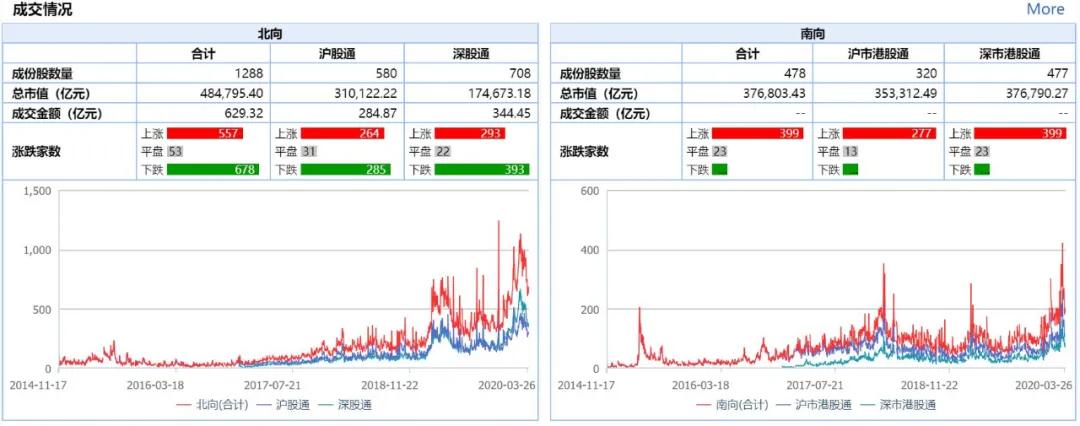
Task: Click the 1,000 y-axis label in 北向 chart
Action: pyautogui.click(x=37, y=251)
